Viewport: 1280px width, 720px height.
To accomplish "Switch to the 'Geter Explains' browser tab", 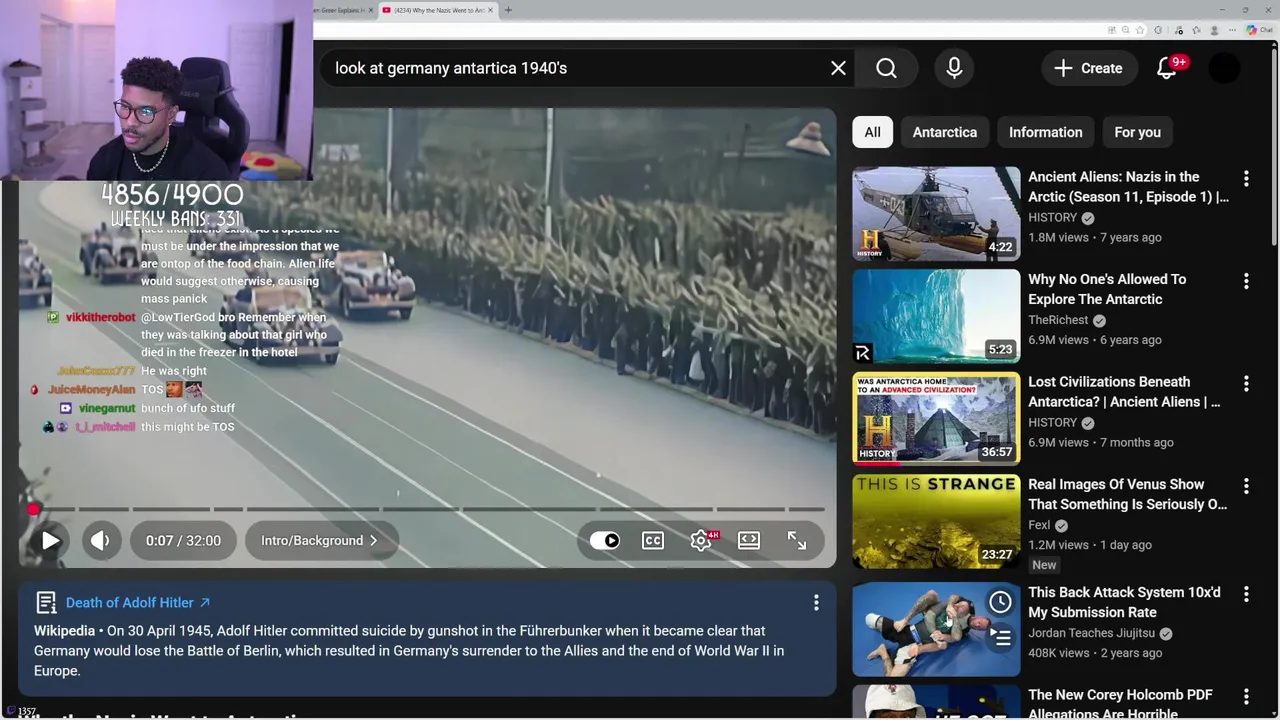I will (x=340, y=10).
